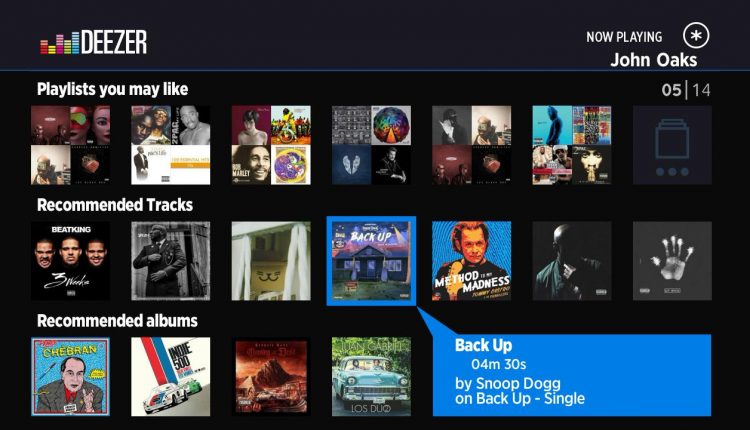The width and height of the screenshot is (750, 430).
Task: Open the Indie 500 album
Action: pyautogui.click(x=171, y=376)
